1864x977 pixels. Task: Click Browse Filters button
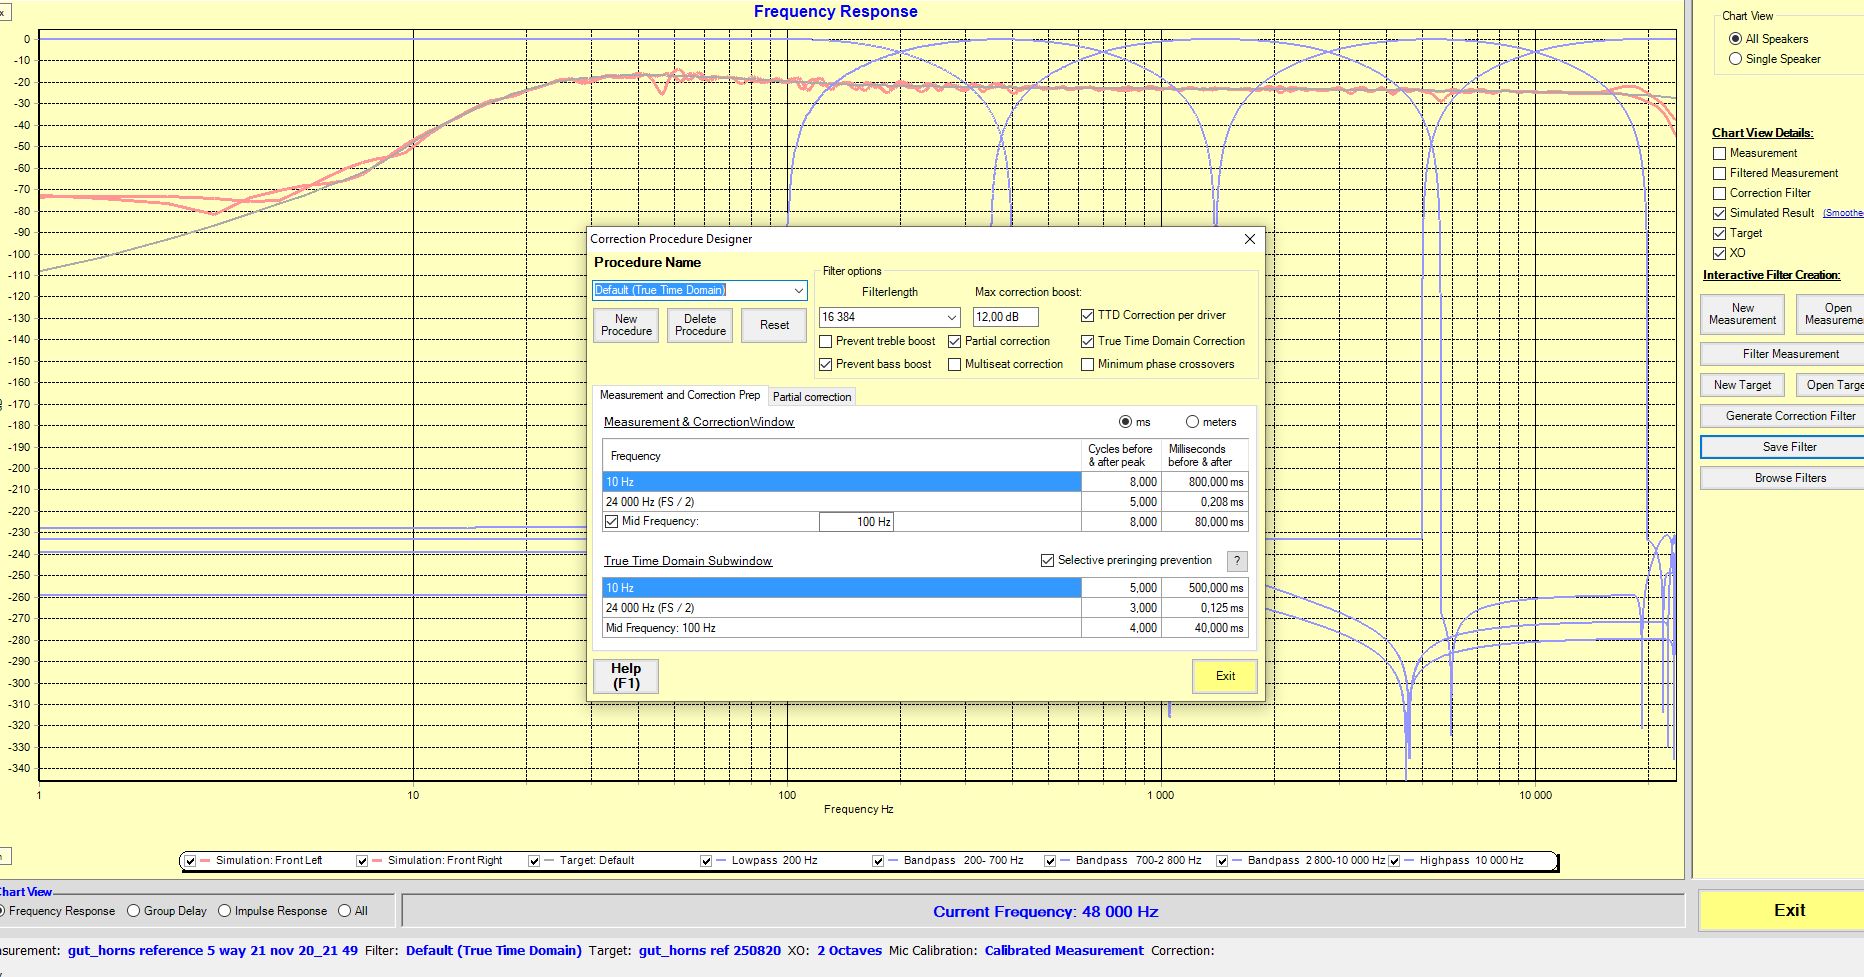pos(1782,478)
